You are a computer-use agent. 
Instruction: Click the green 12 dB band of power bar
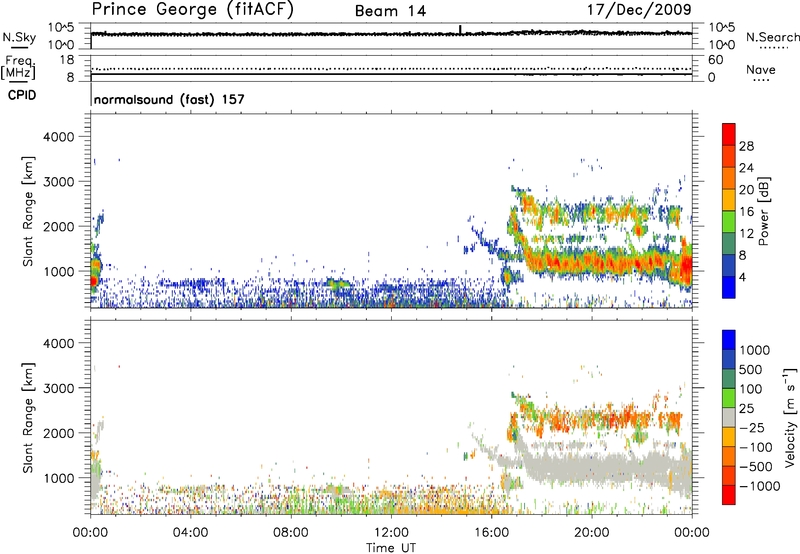[729, 221]
